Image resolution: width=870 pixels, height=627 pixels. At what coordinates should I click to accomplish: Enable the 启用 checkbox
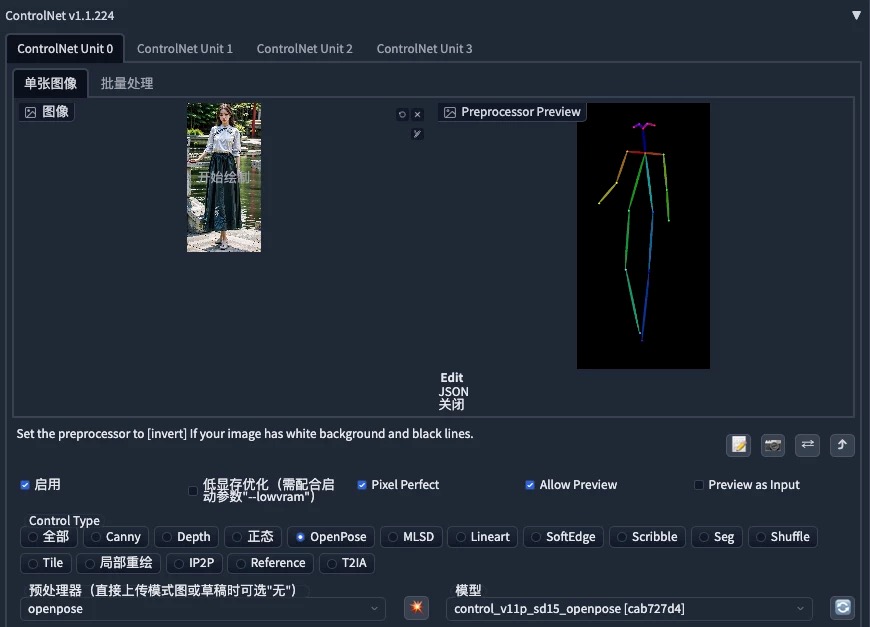(x=25, y=485)
